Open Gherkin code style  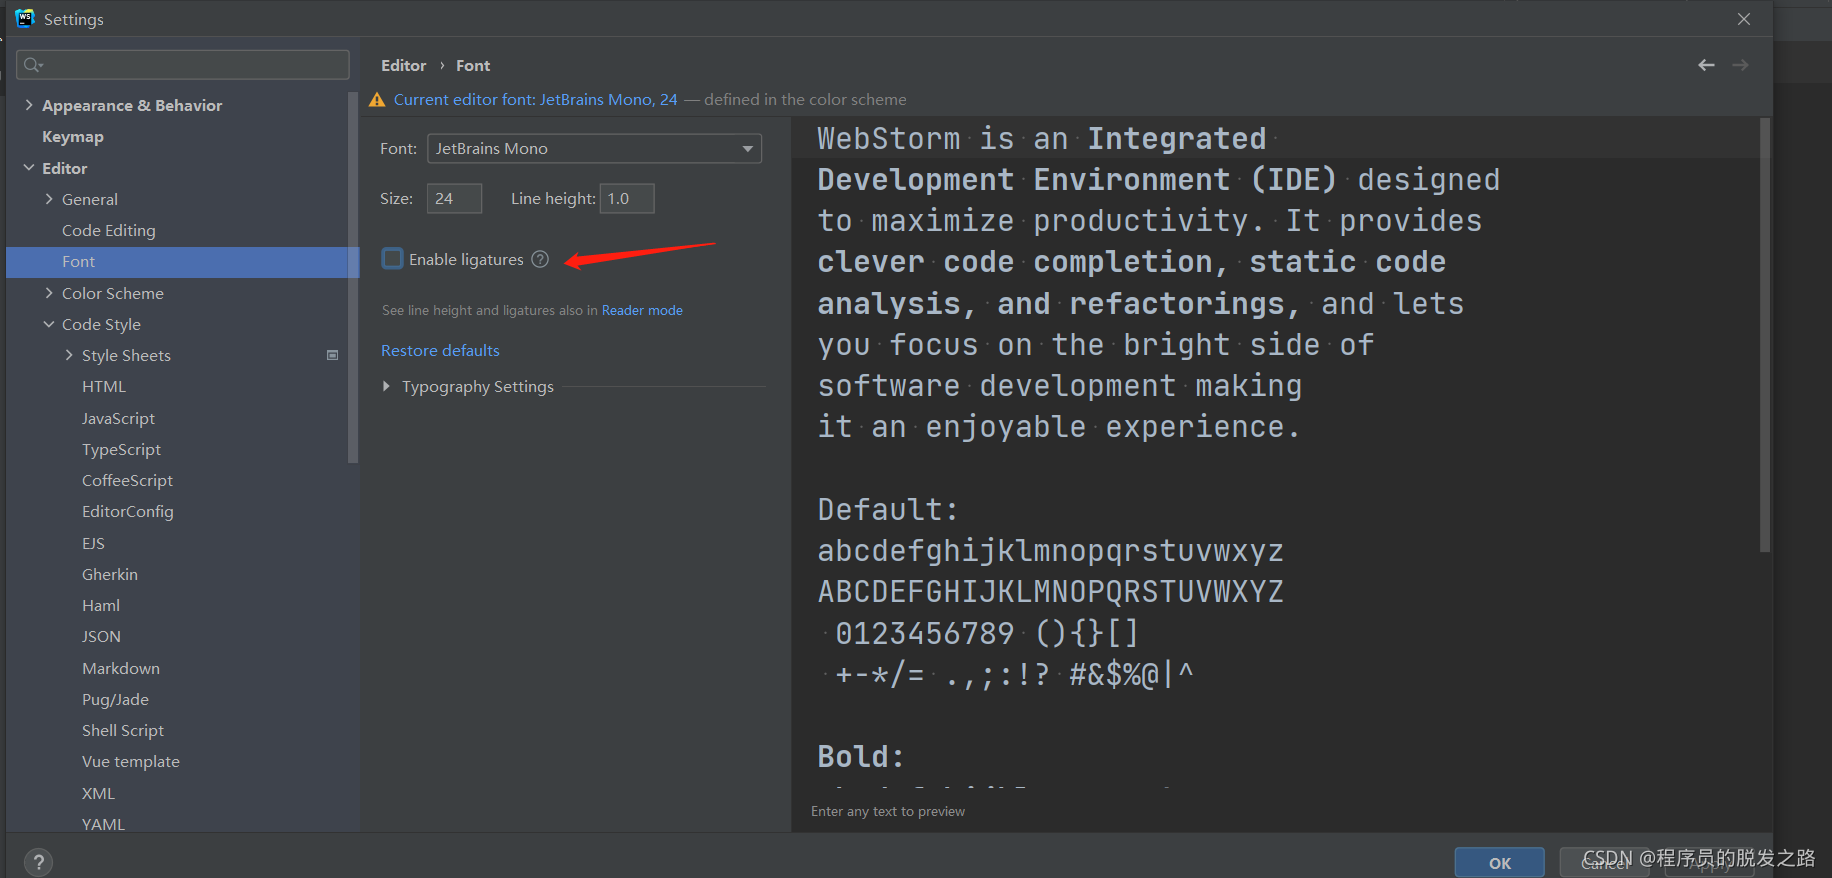(x=110, y=574)
